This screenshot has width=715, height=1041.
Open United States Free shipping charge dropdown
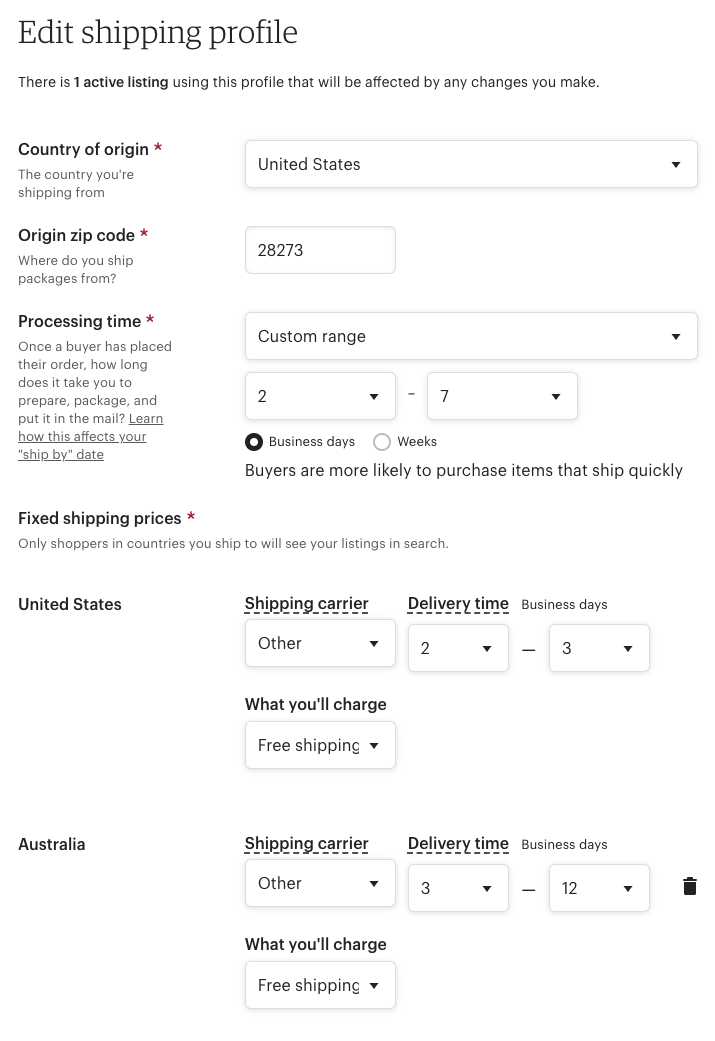pyautogui.click(x=320, y=745)
